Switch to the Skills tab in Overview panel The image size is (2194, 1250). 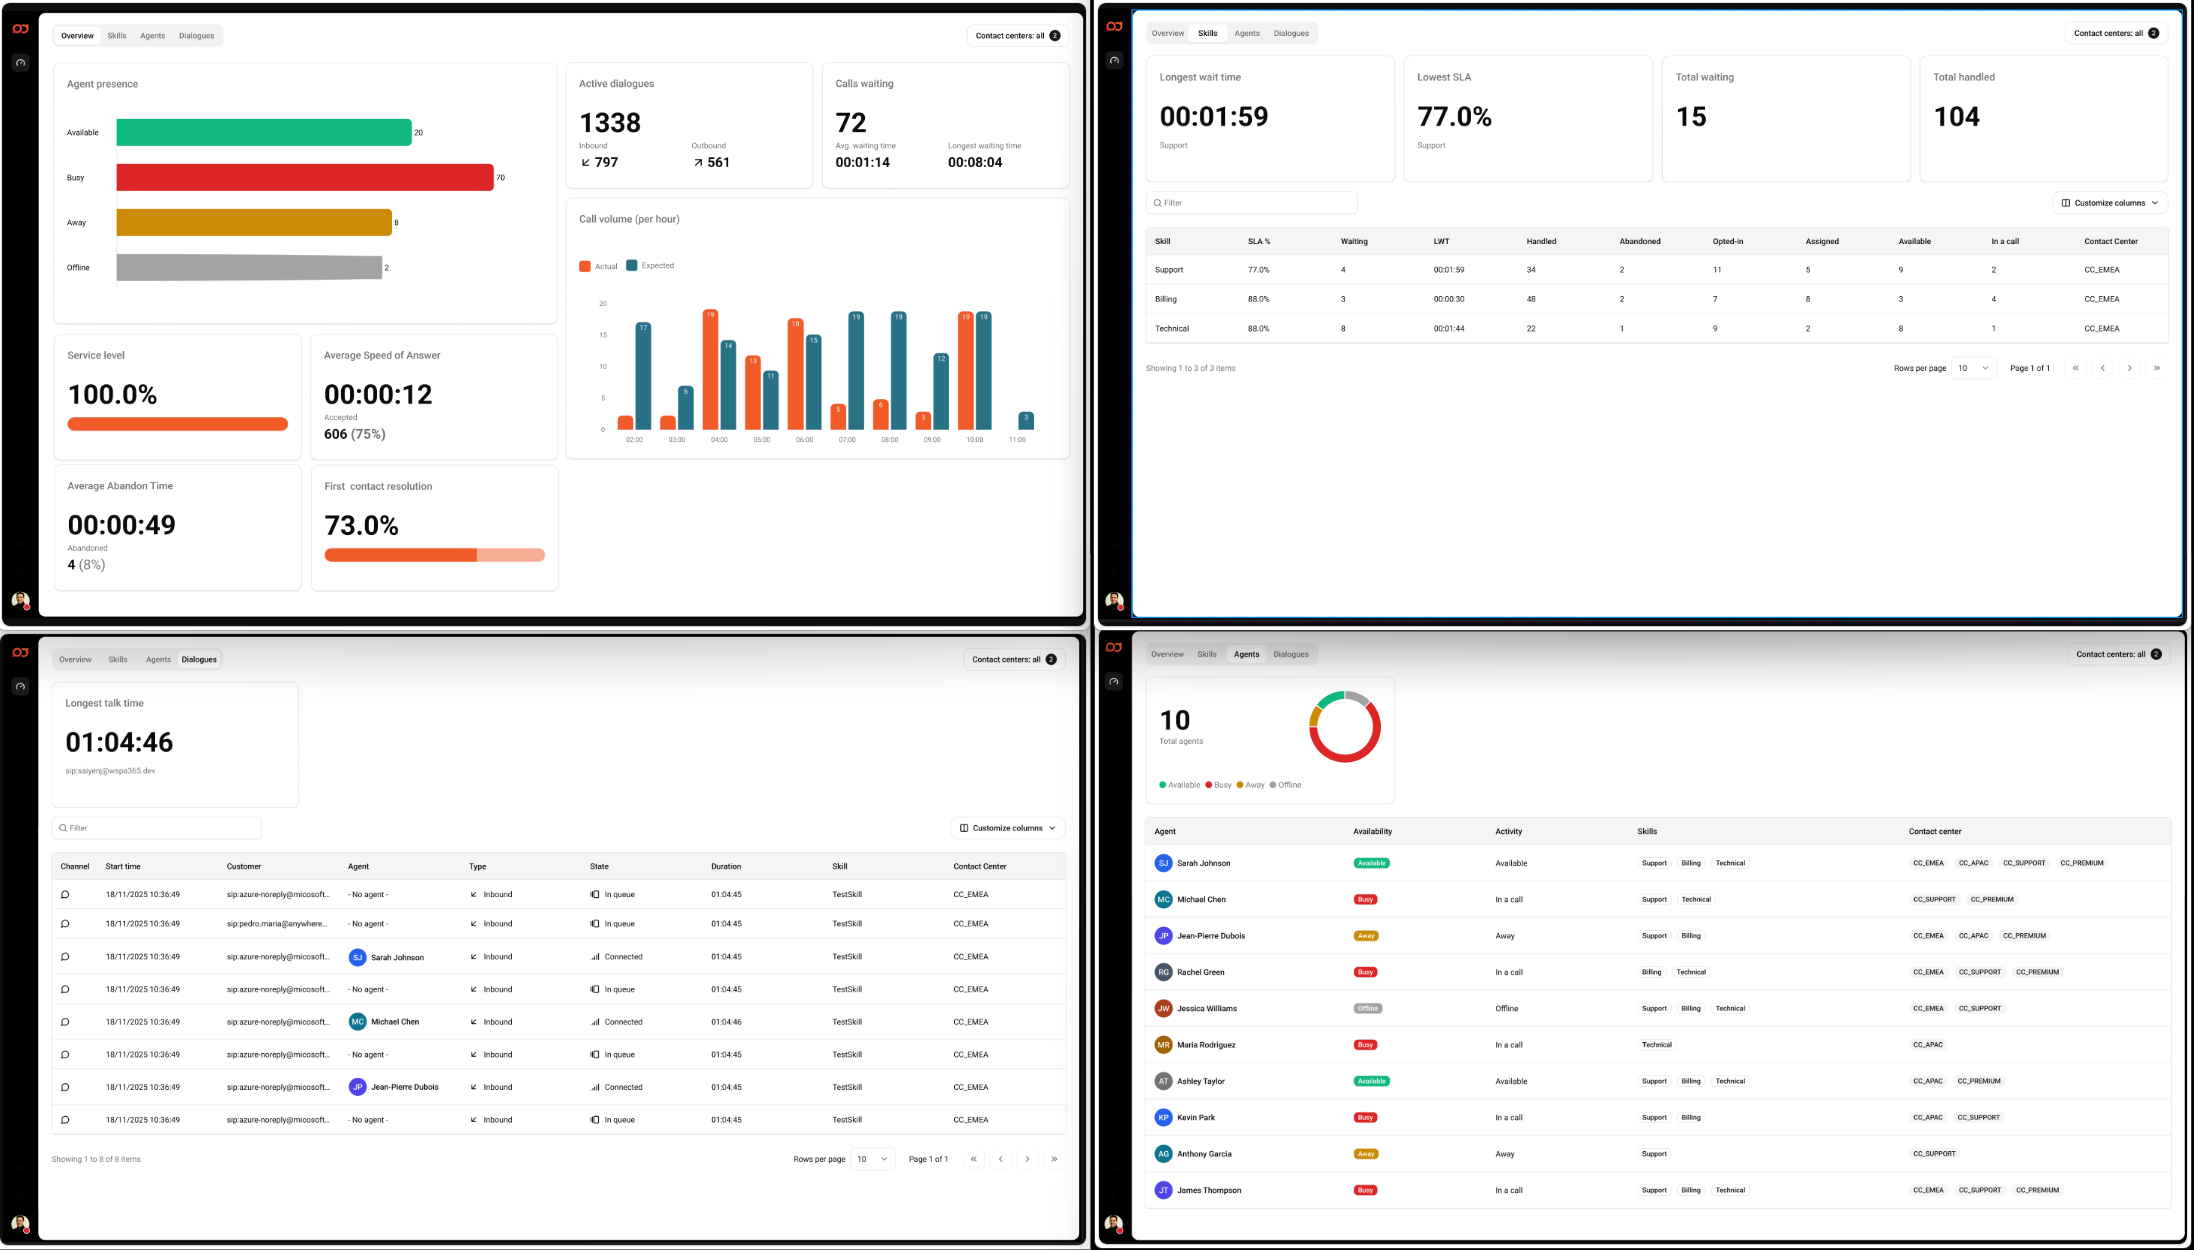[117, 36]
